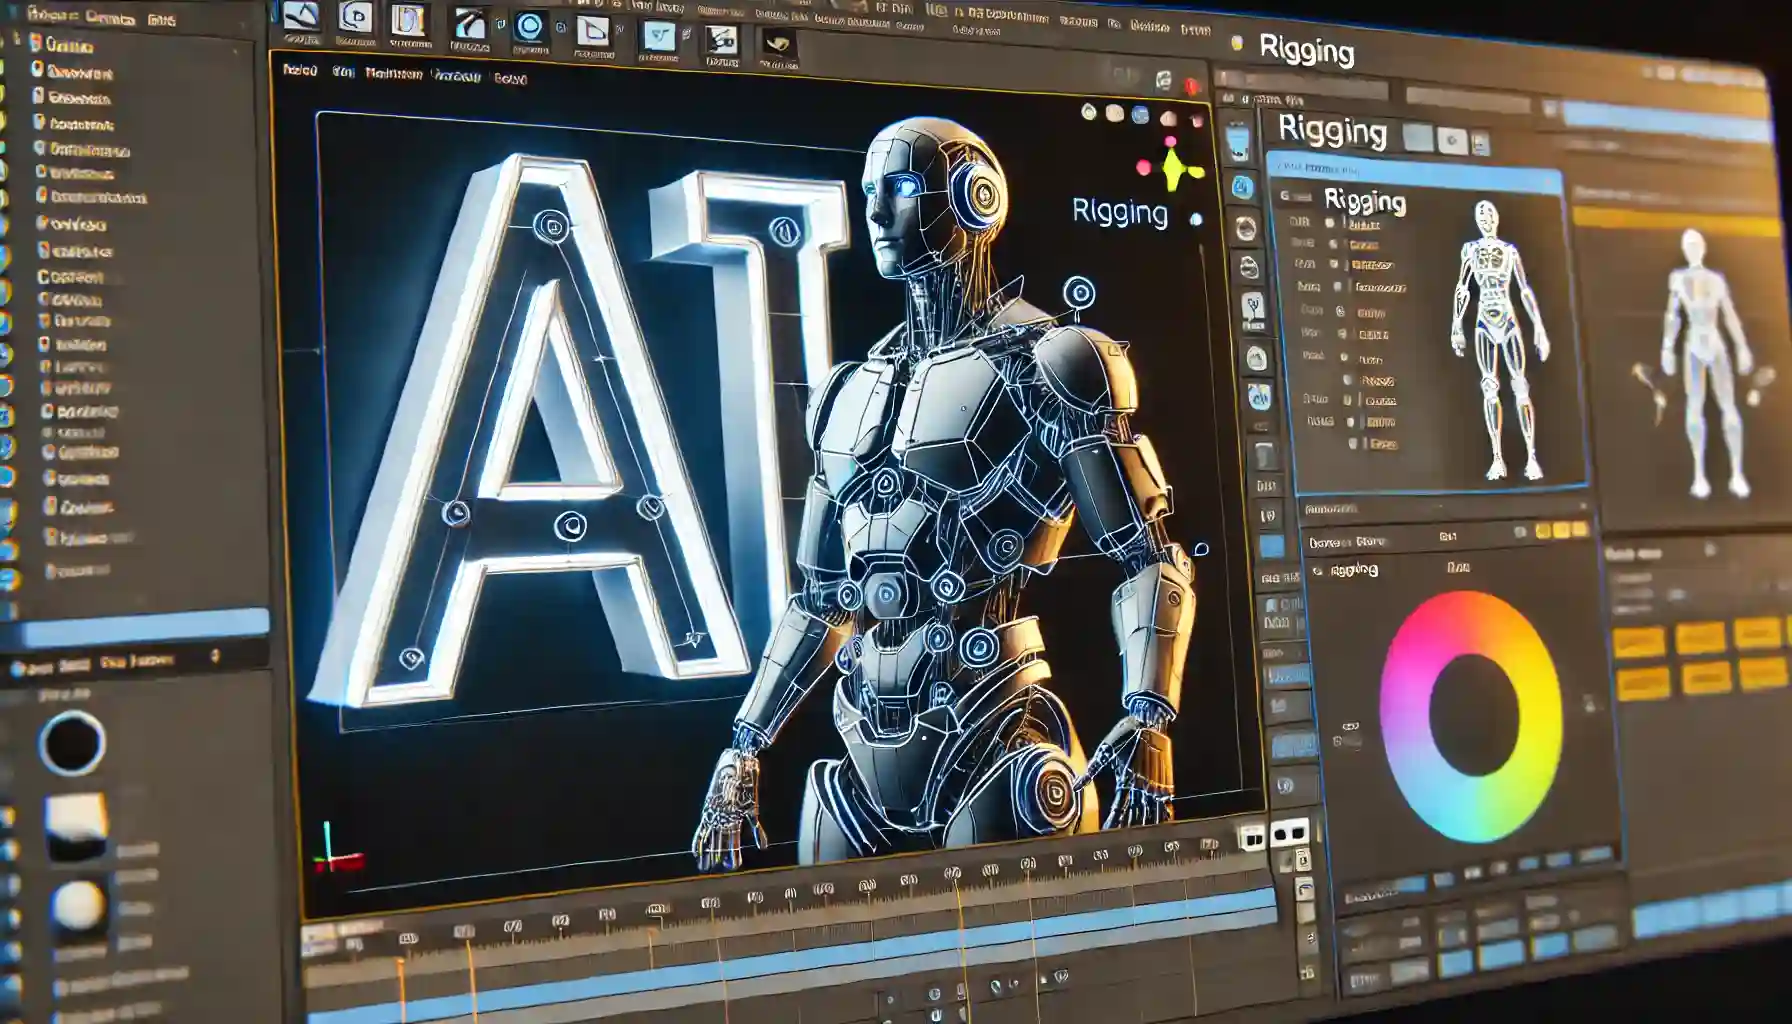This screenshot has height=1024, width=1792.
Task: Toggle the checkbox beside the orange-labeled rig item
Action: pos(1333,244)
